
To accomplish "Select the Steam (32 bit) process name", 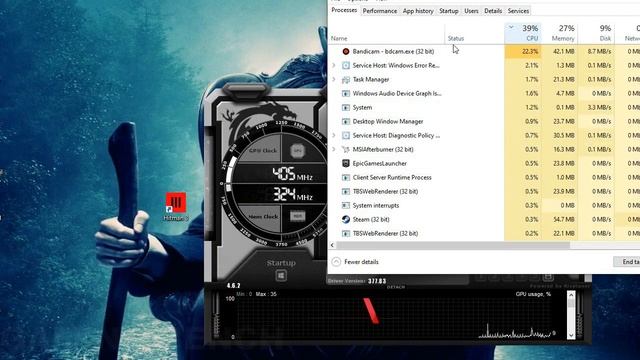I will [x=371, y=220].
